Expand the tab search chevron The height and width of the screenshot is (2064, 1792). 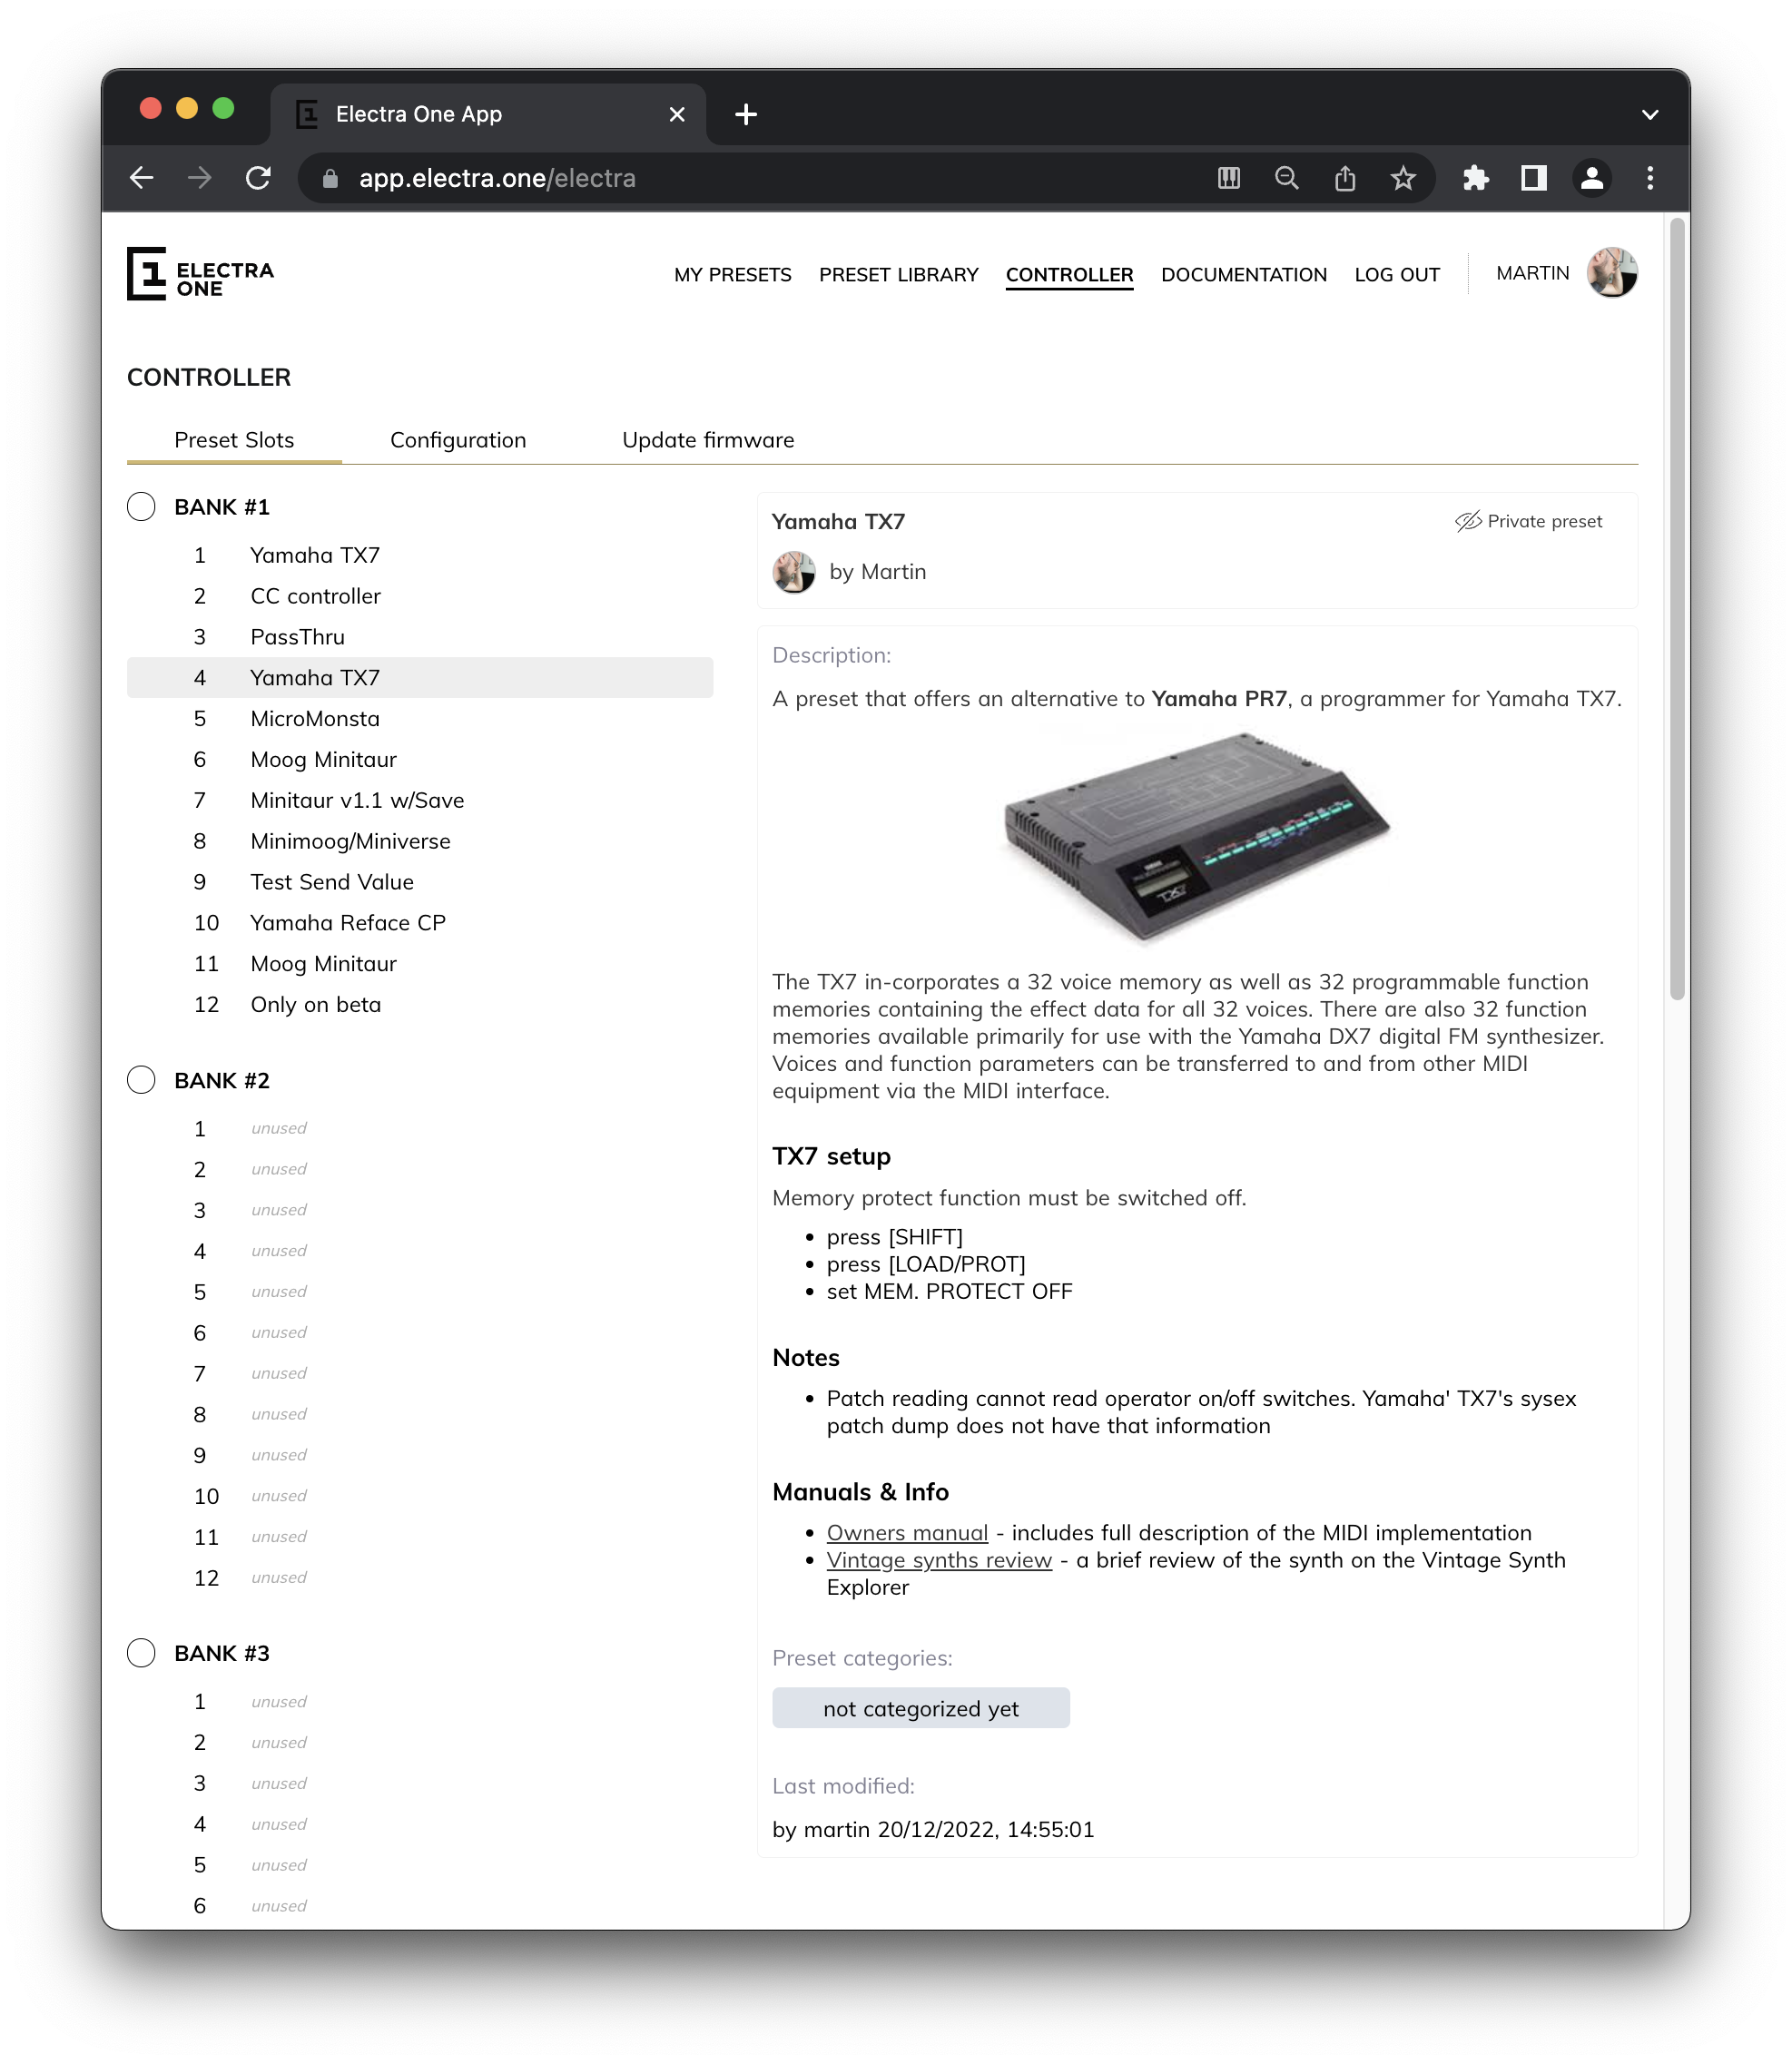point(1650,114)
